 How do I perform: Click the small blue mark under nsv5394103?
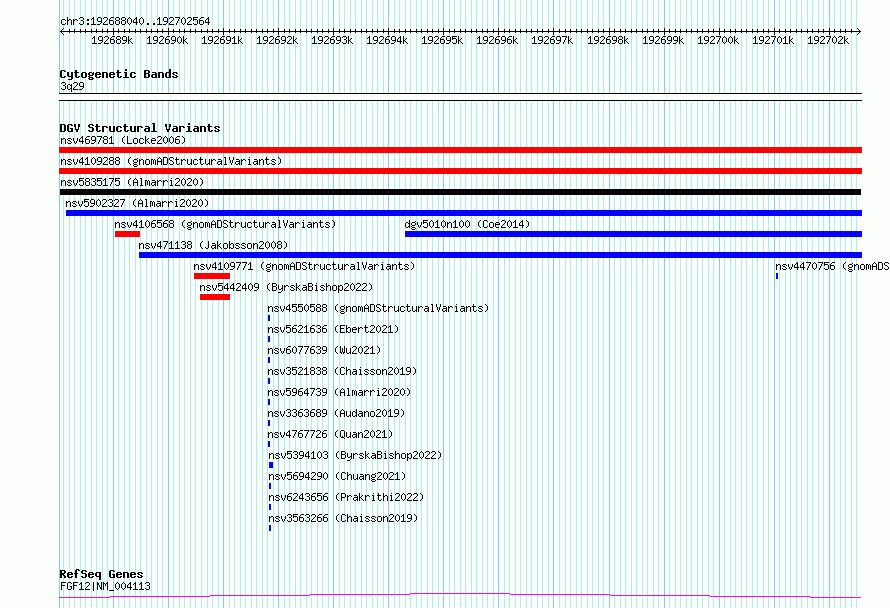271,465
